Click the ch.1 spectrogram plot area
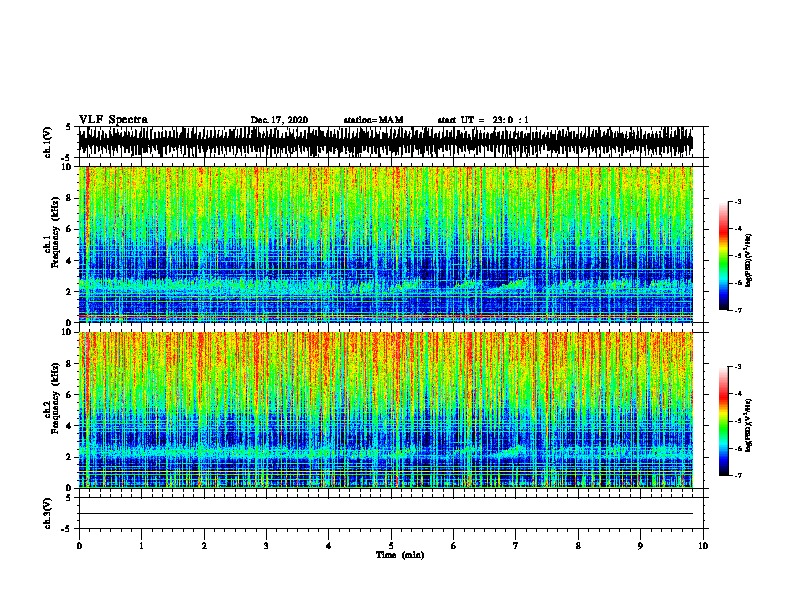 [385, 244]
